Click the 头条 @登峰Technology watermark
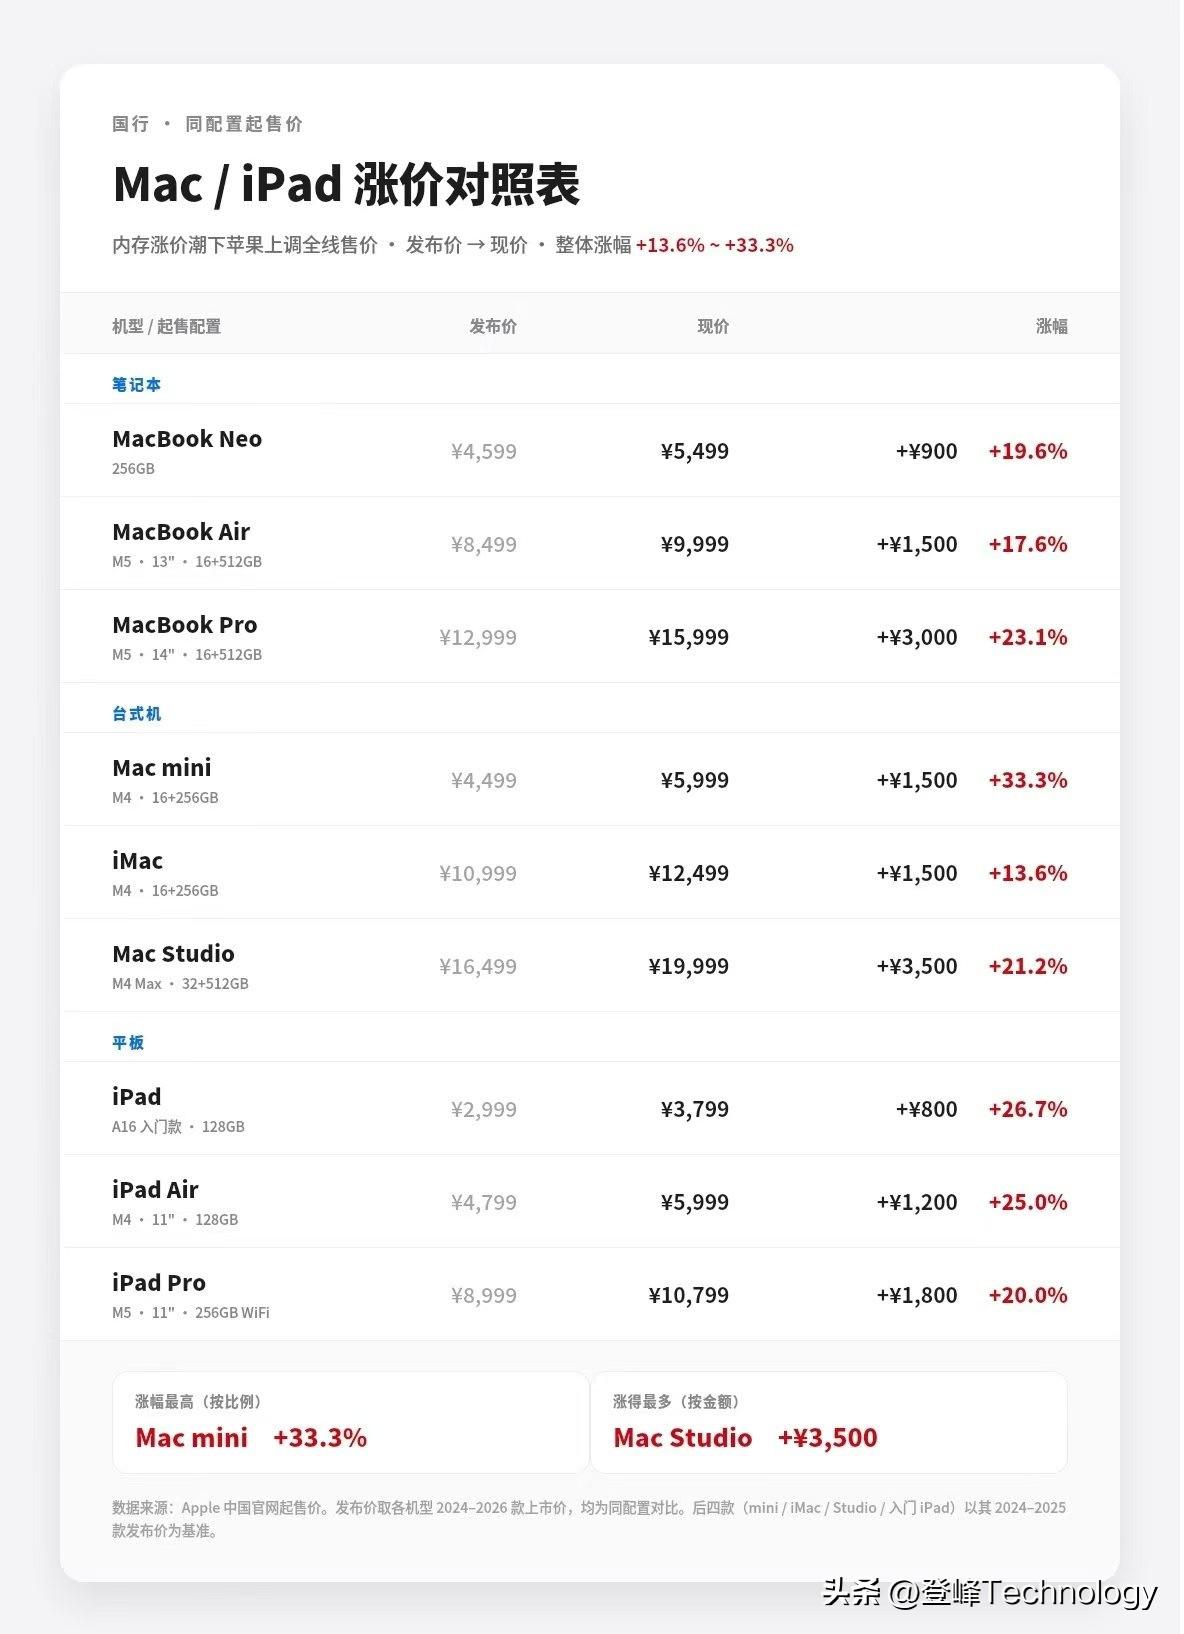 [x=990, y=1592]
